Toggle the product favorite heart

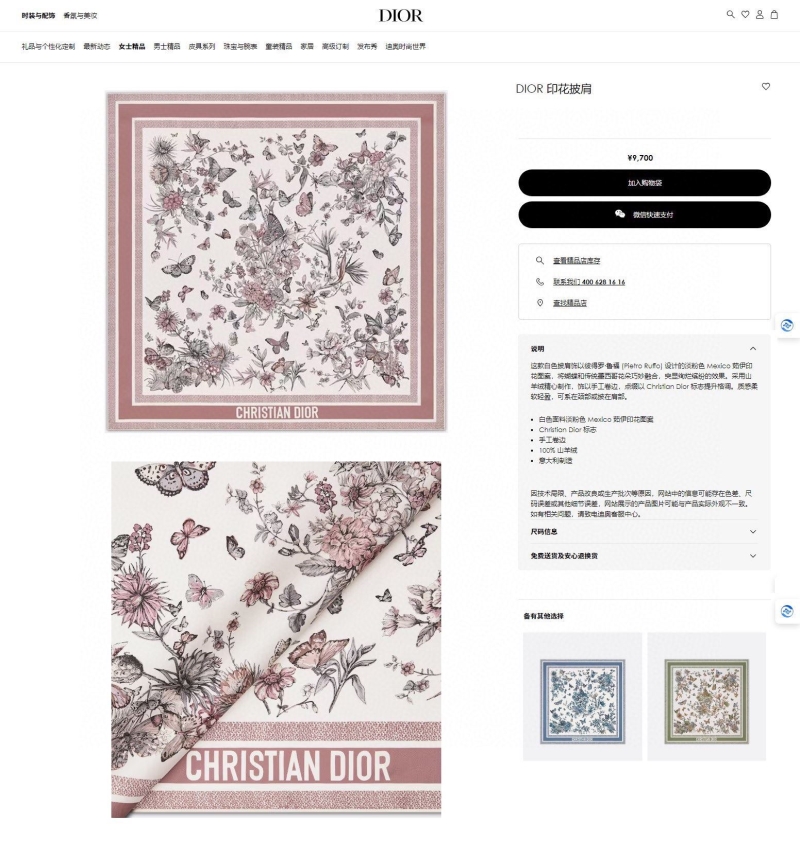click(766, 86)
